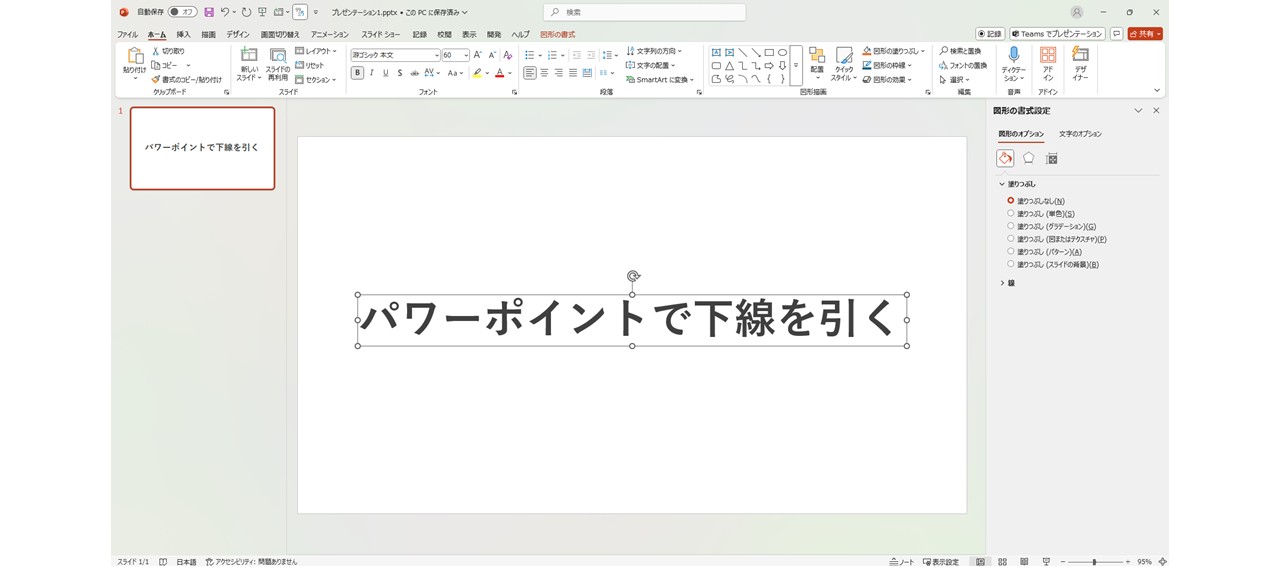Toggle AutoSave (自動保存) switch

182,12
